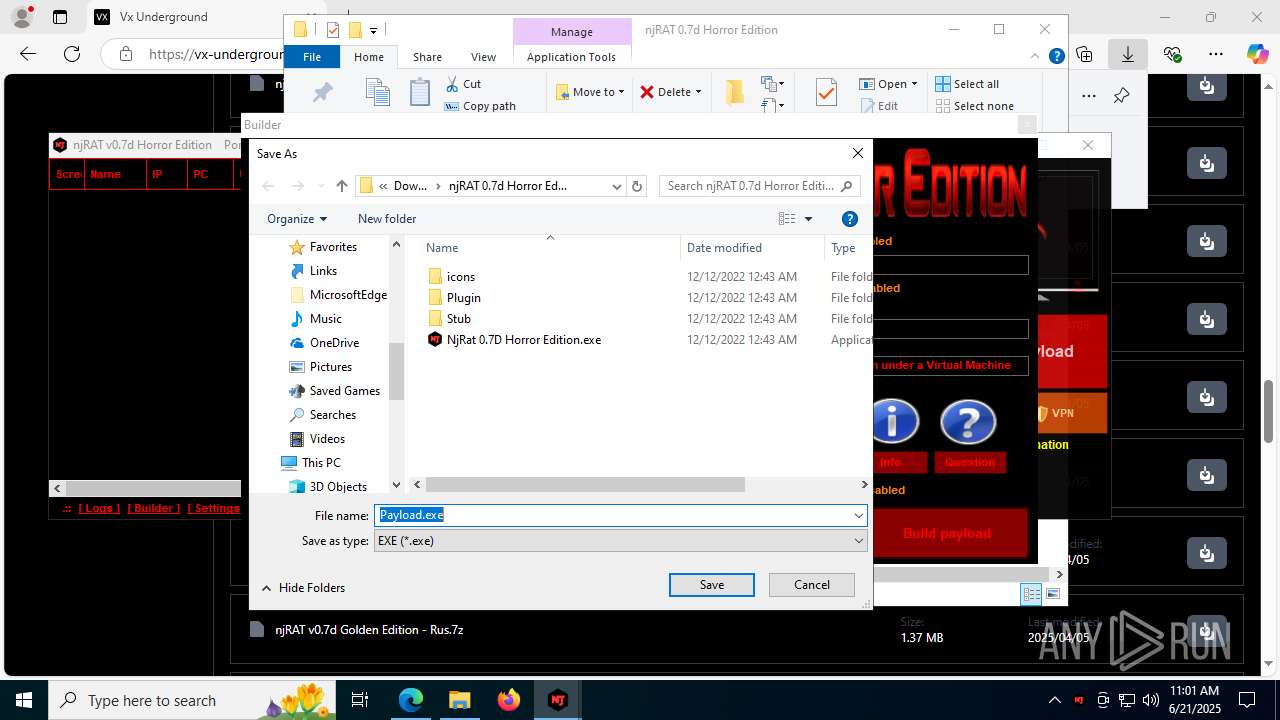Select This PC in navigation pane

click(x=320, y=463)
